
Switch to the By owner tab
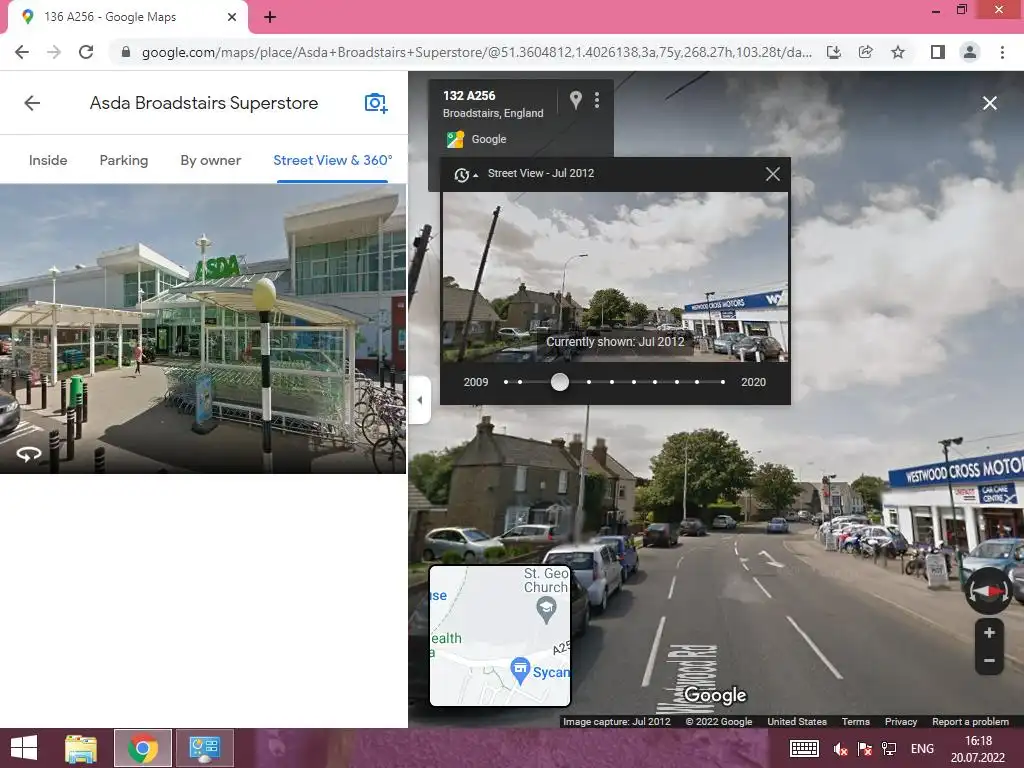click(x=210, y=160)
